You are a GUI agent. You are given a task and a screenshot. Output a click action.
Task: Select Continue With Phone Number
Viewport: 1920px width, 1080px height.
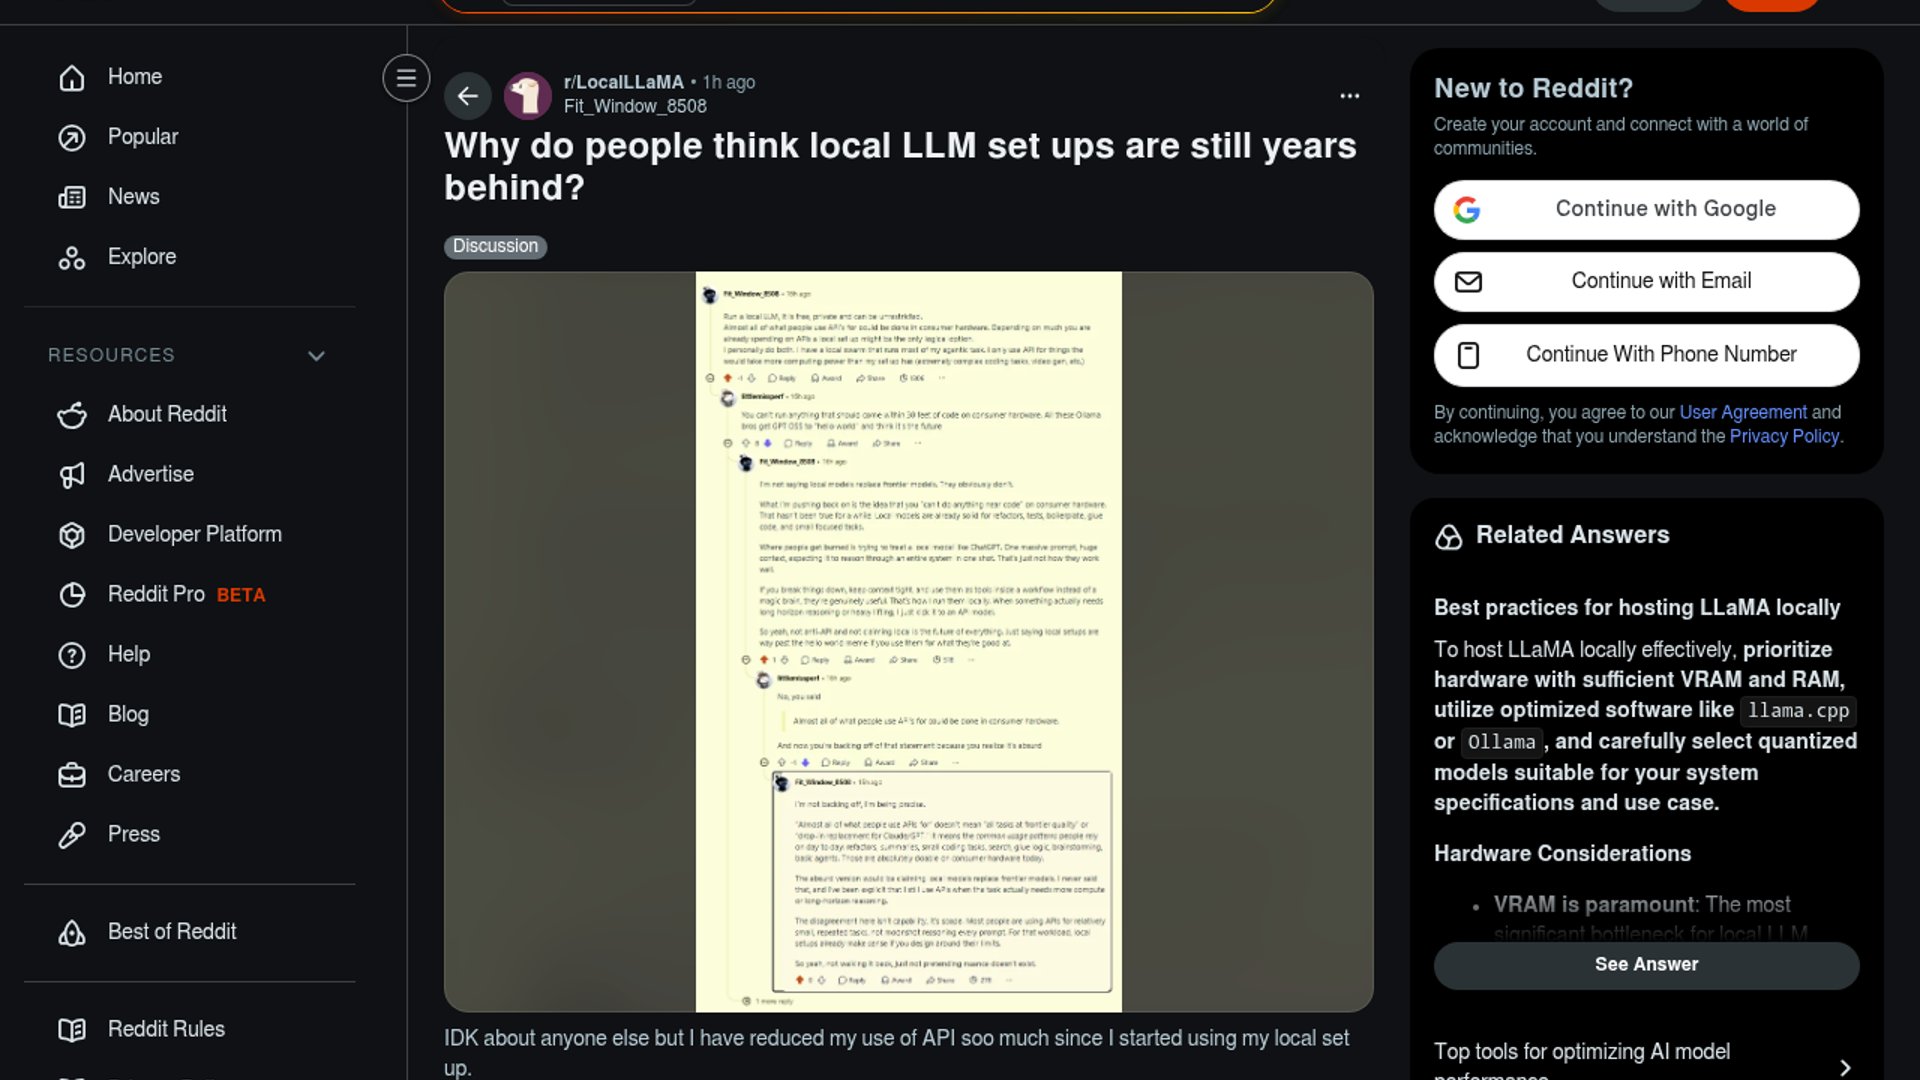[1646, 355]
